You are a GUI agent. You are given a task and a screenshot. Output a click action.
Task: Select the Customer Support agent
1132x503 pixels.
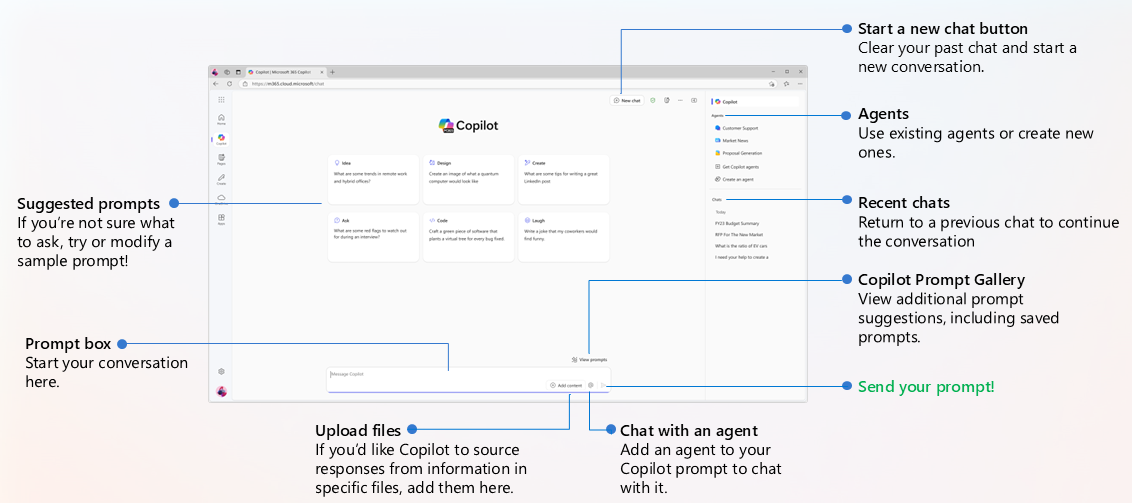click(738, 128)
